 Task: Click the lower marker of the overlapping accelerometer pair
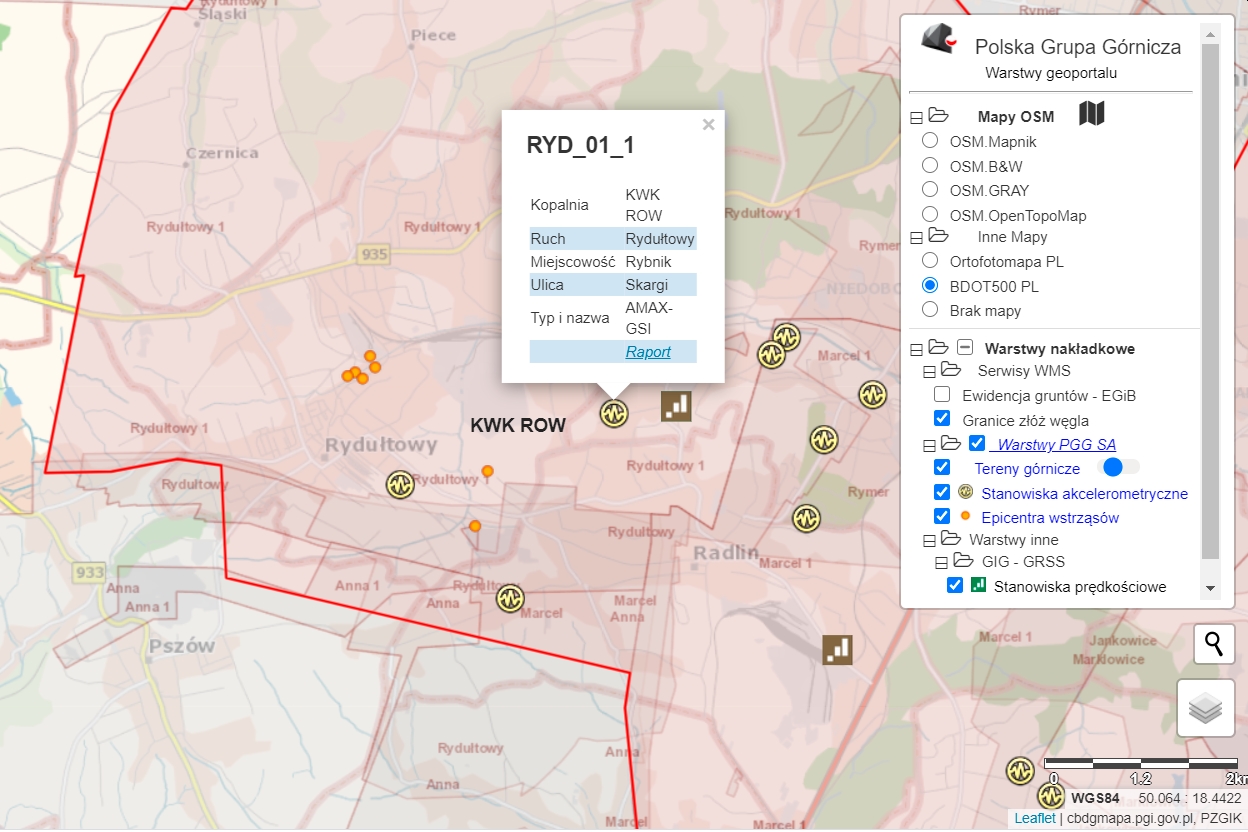pyautogui.click(x=771, y=355)
